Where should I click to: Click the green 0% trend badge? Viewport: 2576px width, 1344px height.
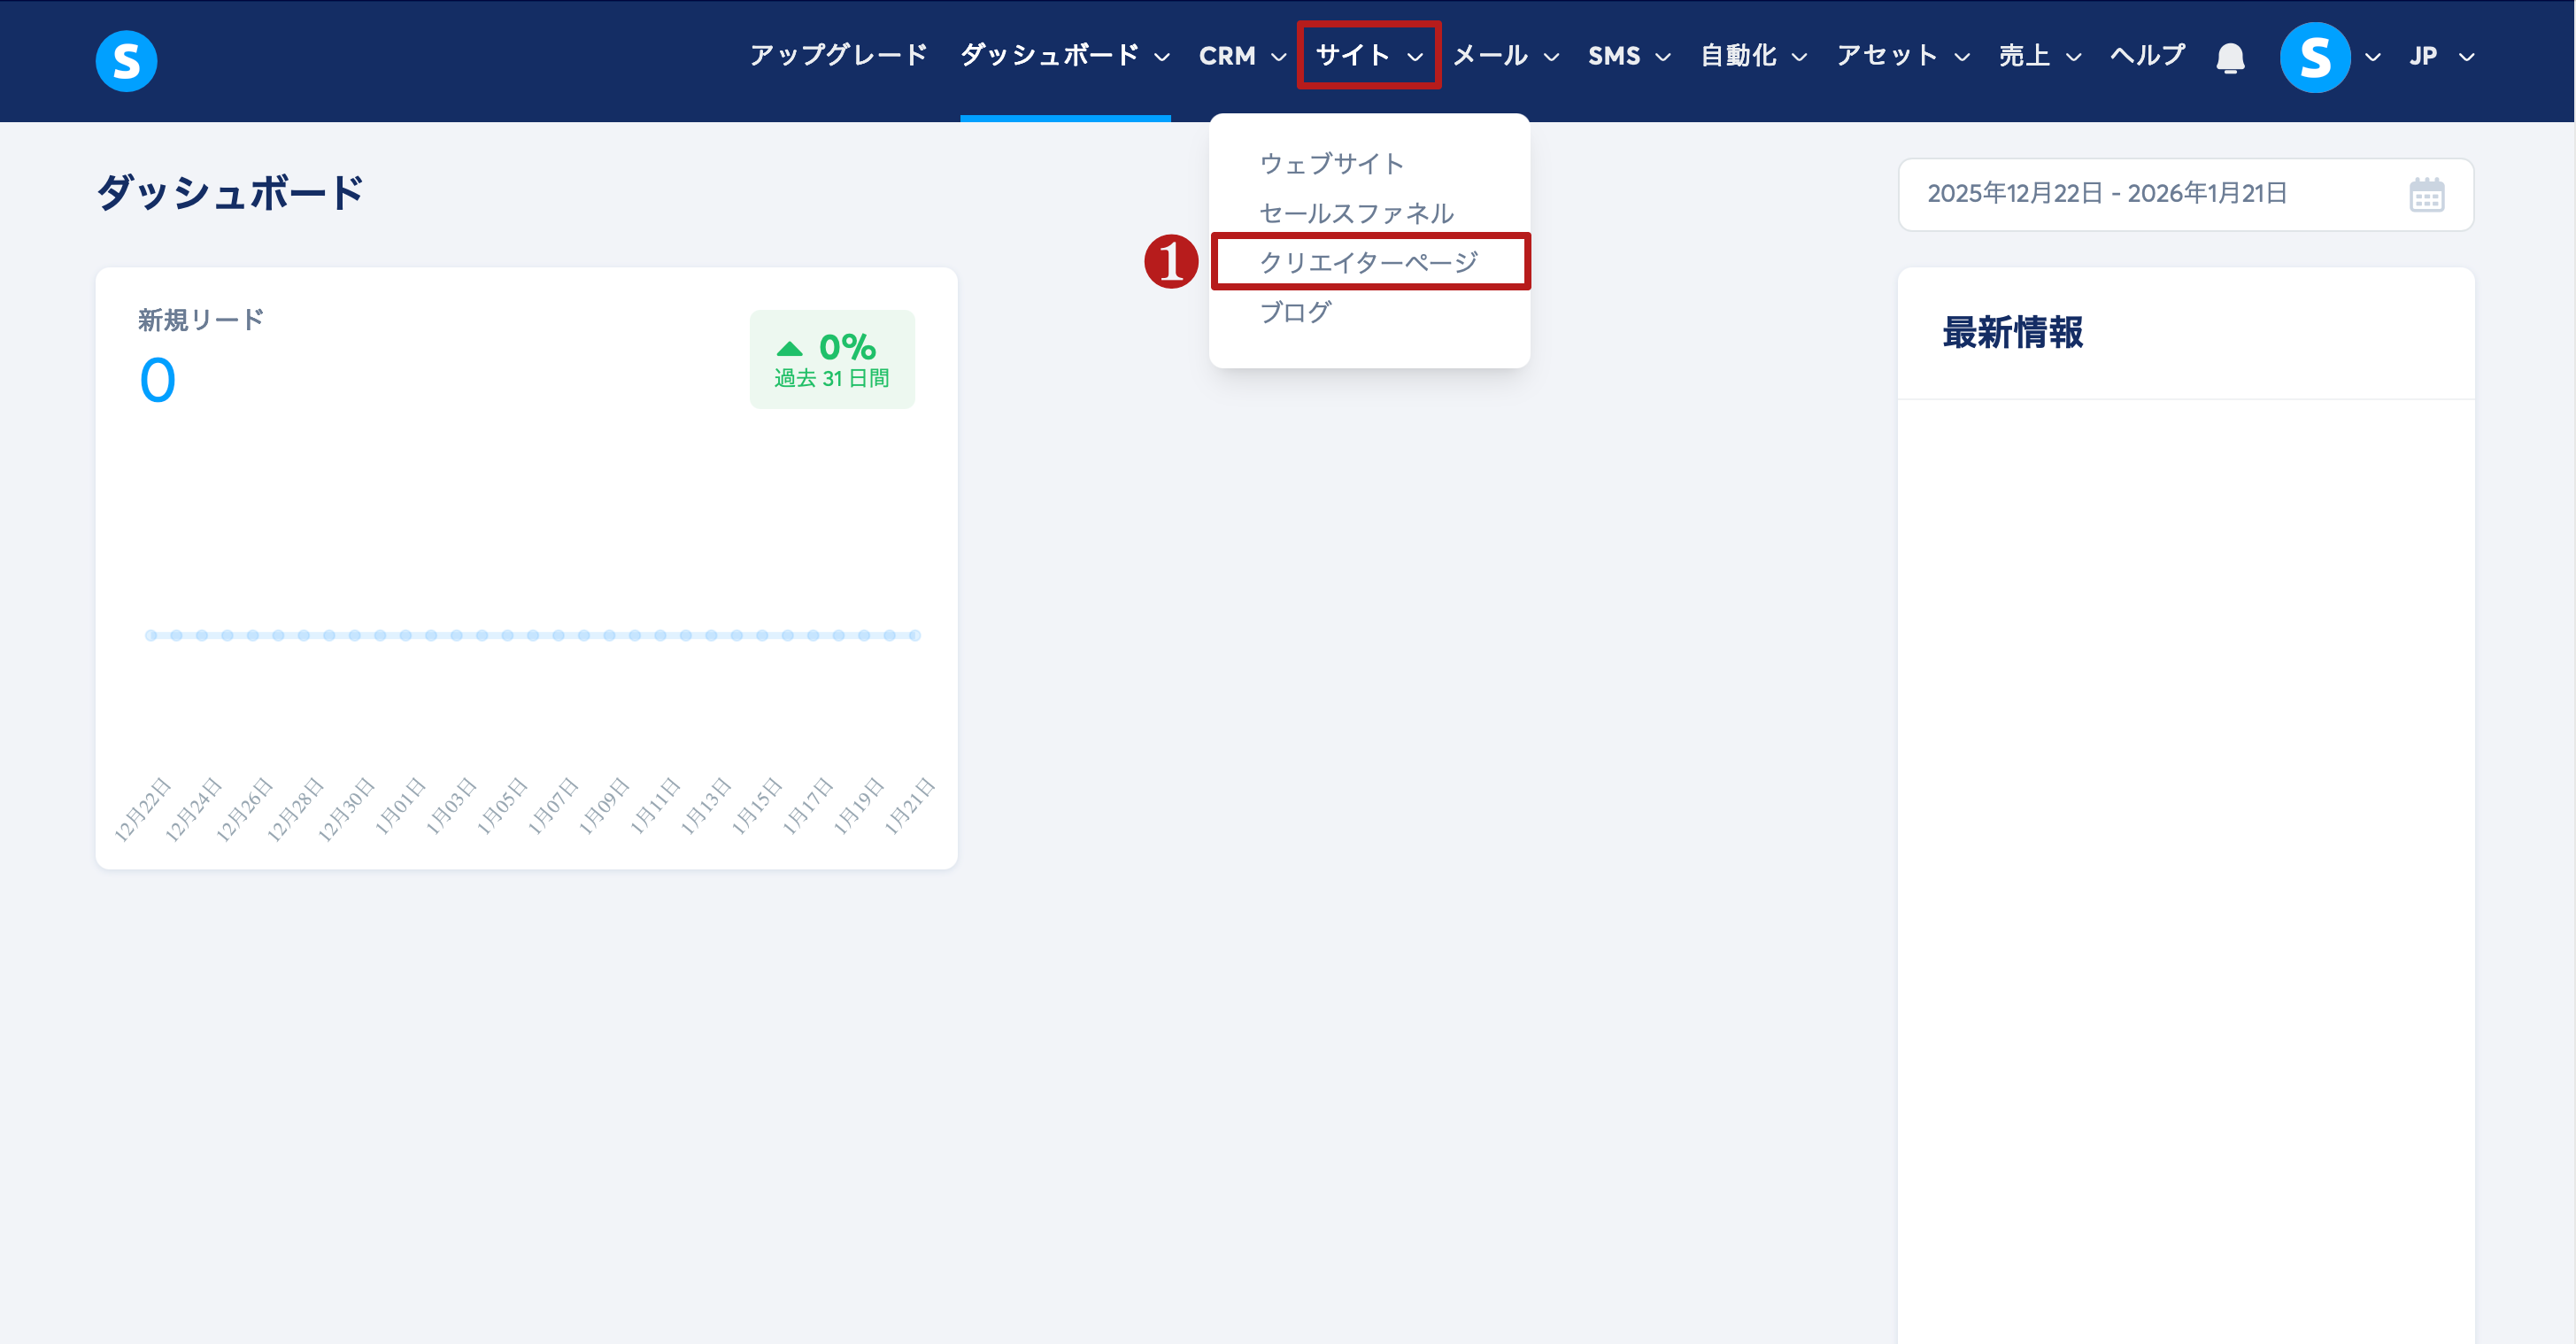click(x=831, y=359)
